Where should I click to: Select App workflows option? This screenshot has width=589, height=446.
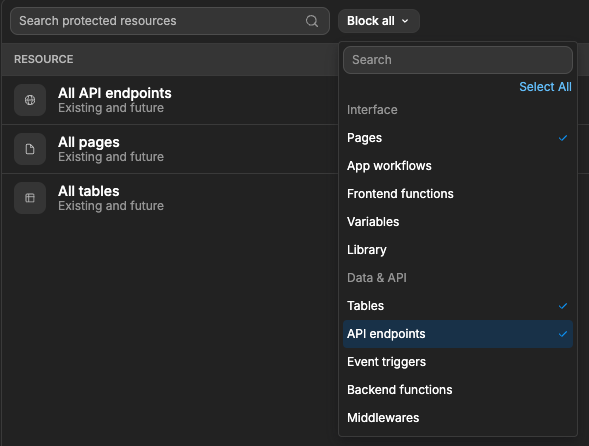coord(458,166)
